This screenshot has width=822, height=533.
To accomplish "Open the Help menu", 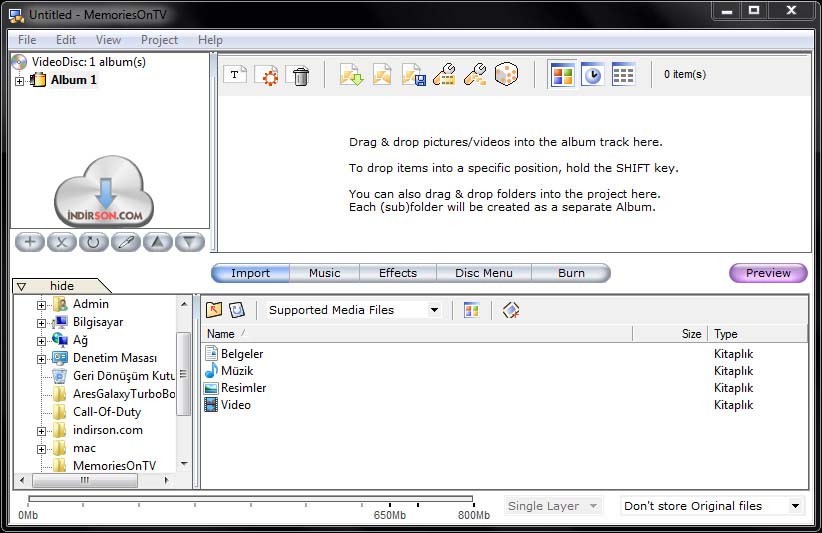I will [x=210, y=40].
